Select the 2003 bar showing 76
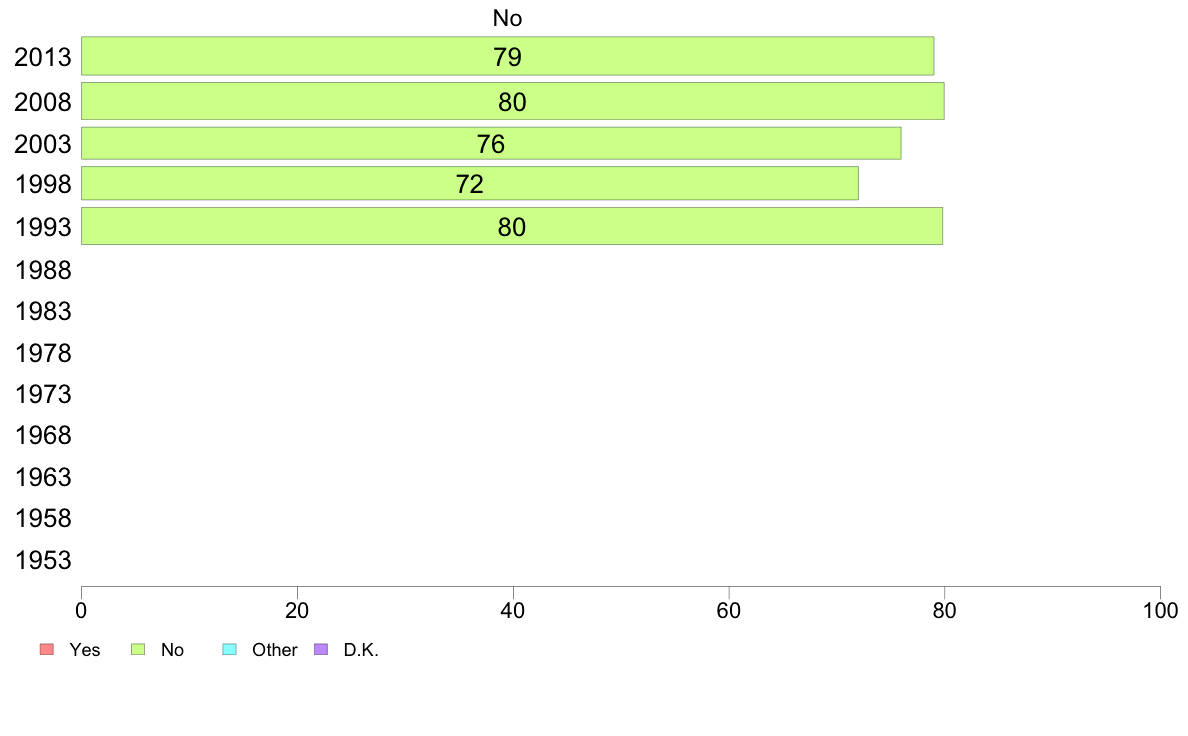 click(491, 143)
